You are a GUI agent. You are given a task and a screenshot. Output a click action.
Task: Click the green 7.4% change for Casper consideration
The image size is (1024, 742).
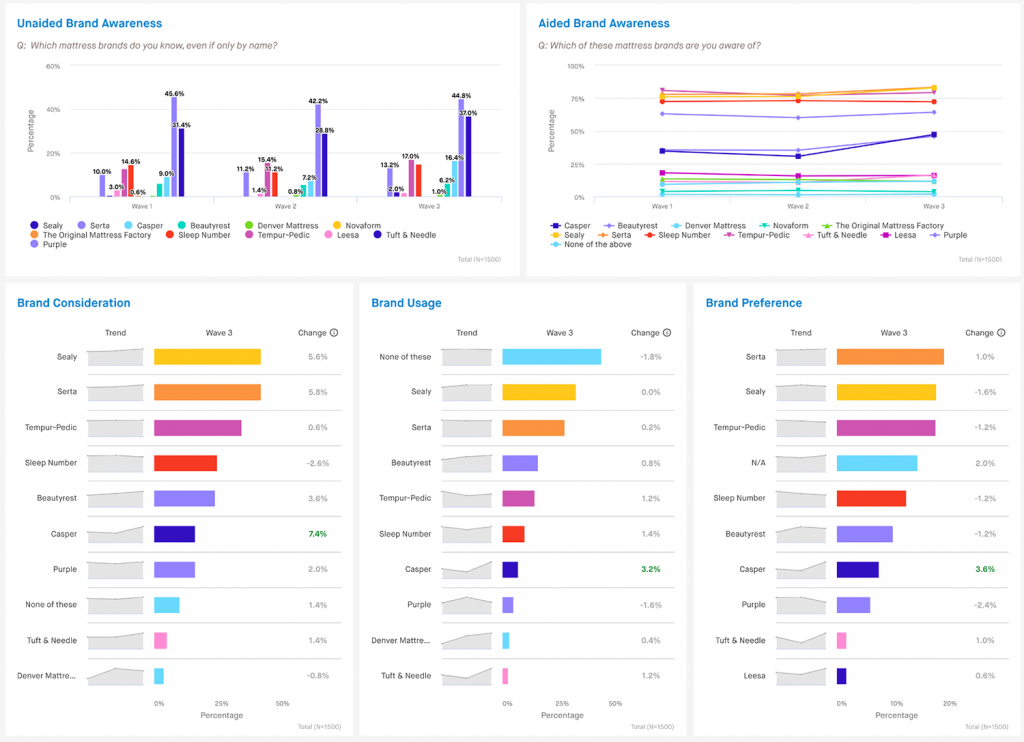coord(317,534)
